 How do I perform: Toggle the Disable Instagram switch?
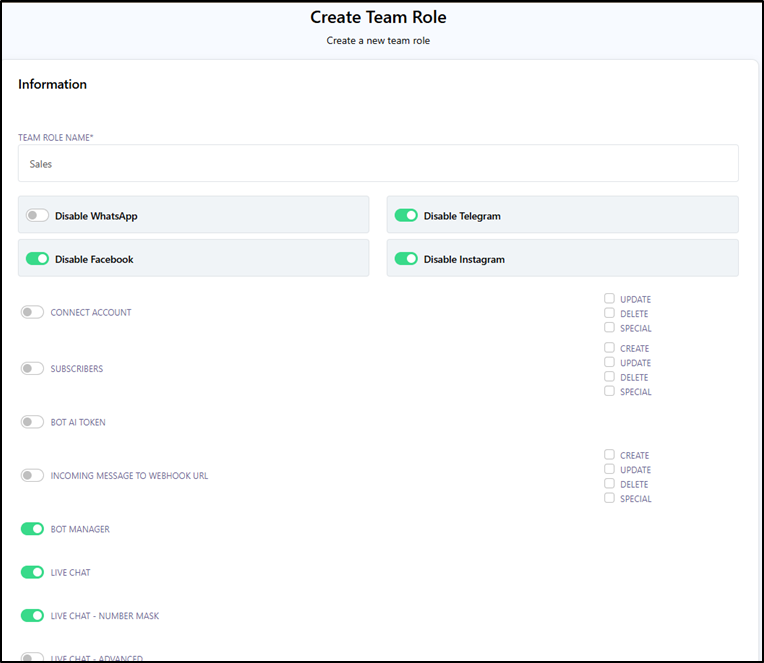pos(406,259)
